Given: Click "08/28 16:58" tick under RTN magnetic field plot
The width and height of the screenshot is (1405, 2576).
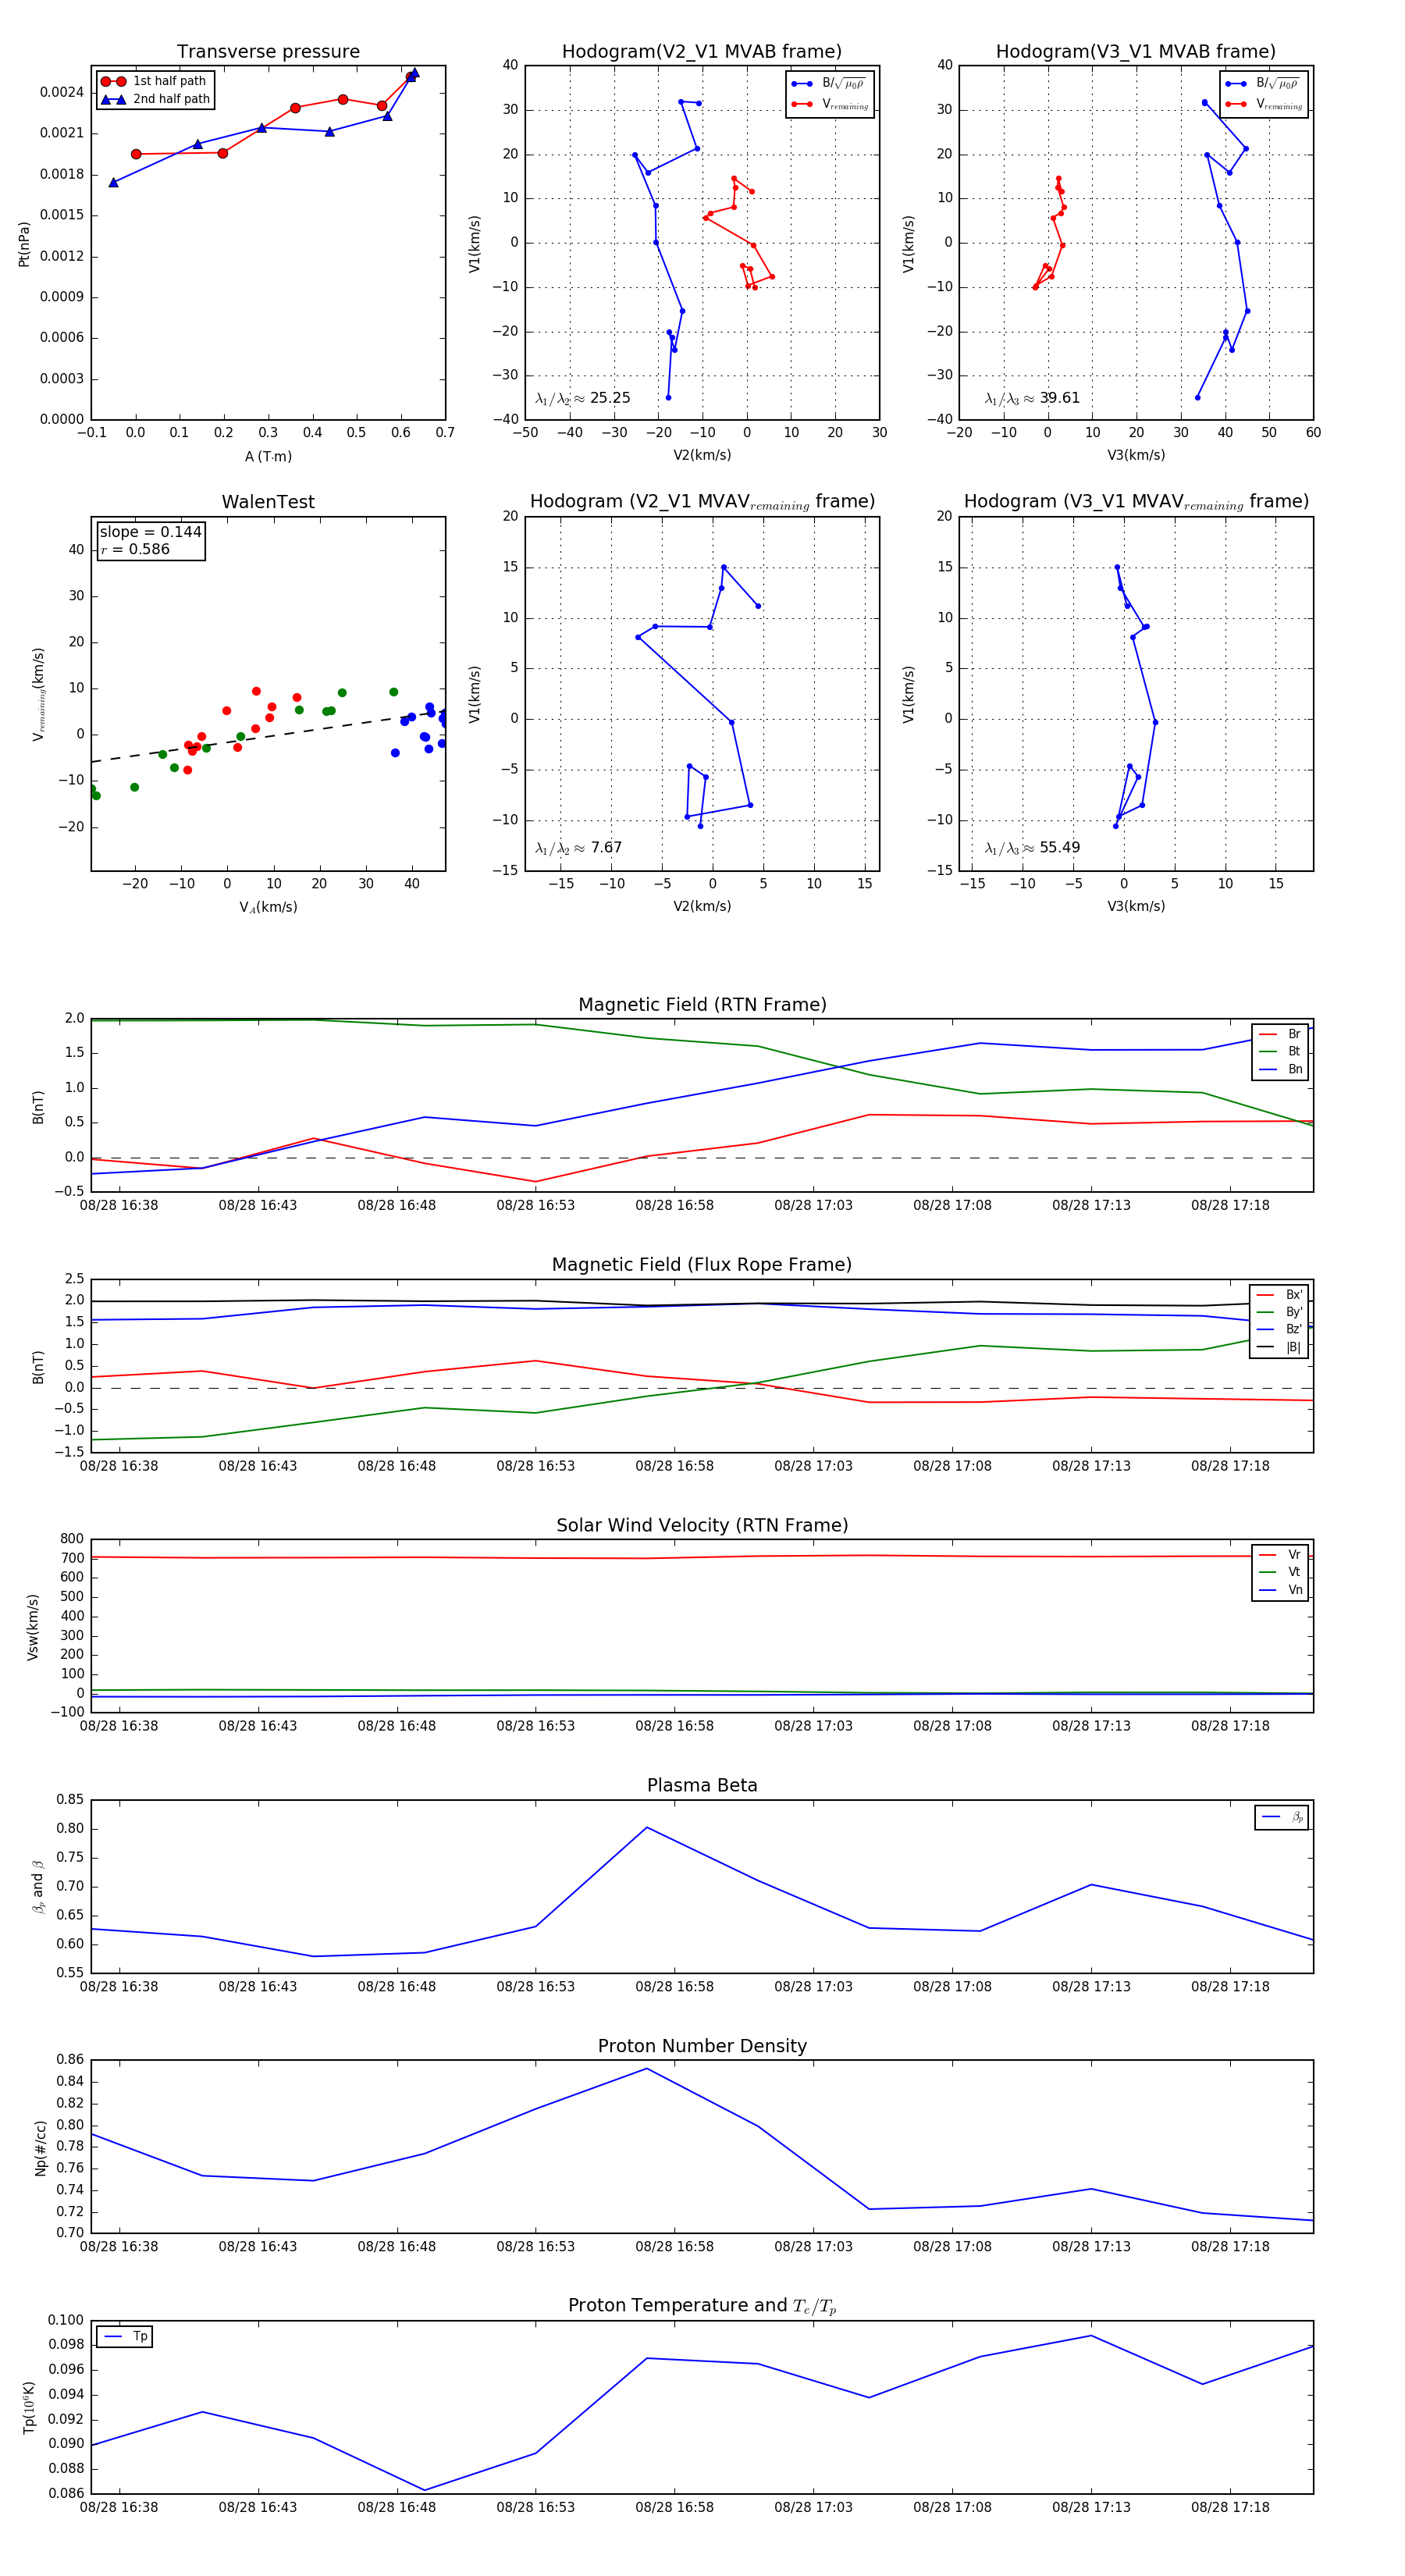Looking at the screenshot, I should point(675,1205).
